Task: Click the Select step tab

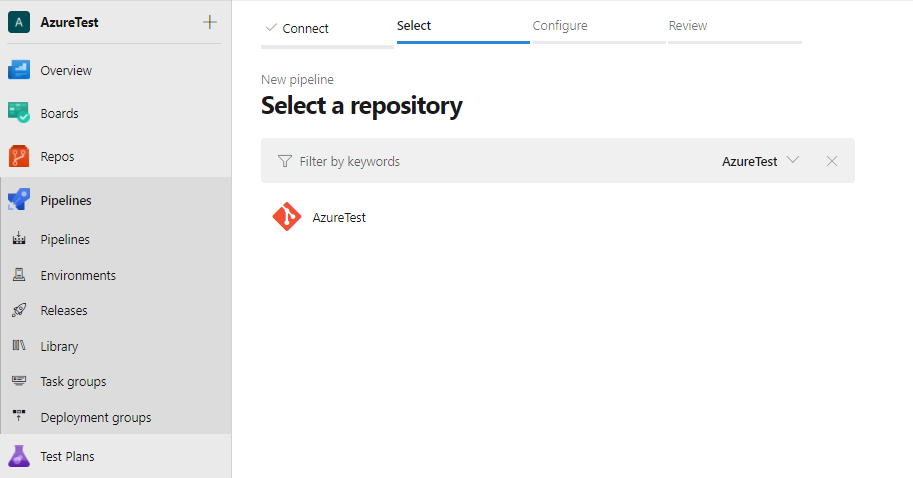Action: pos(414,26)
